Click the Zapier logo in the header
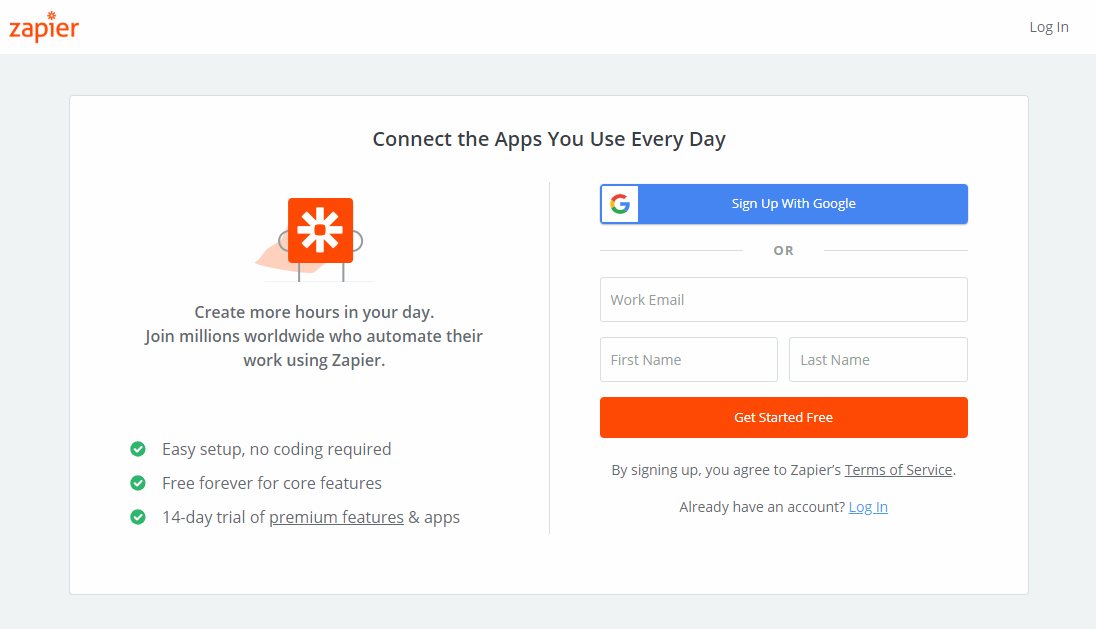 [x=44, y=27]
